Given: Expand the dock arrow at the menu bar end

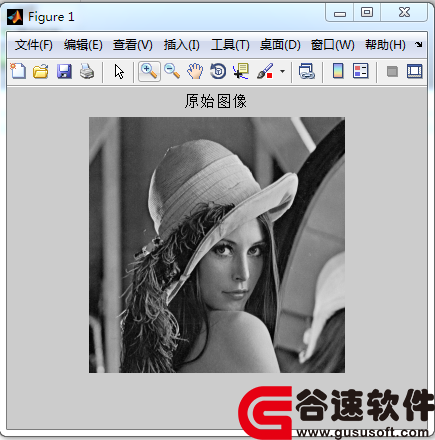Looking at the screenshot, I should 419,44.
